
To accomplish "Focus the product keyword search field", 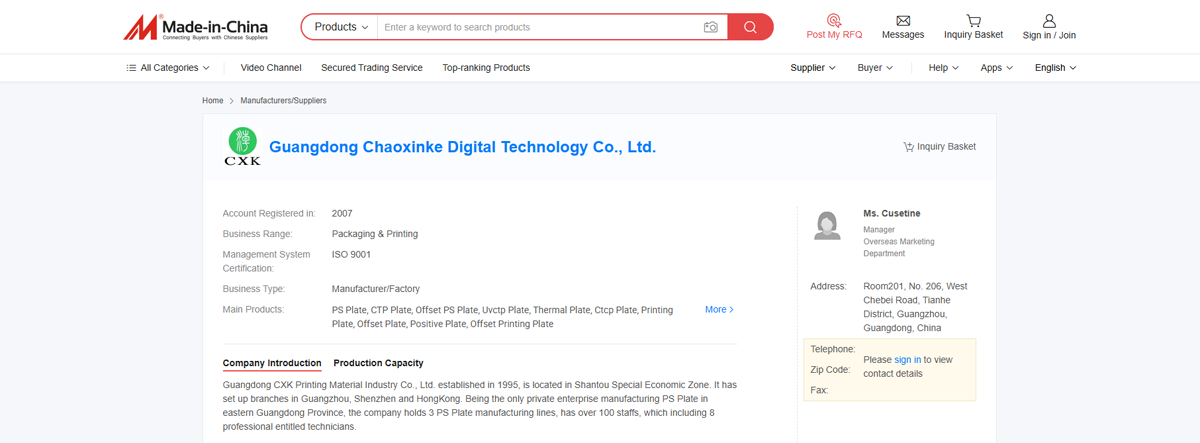I will click(x=538, y=27).
